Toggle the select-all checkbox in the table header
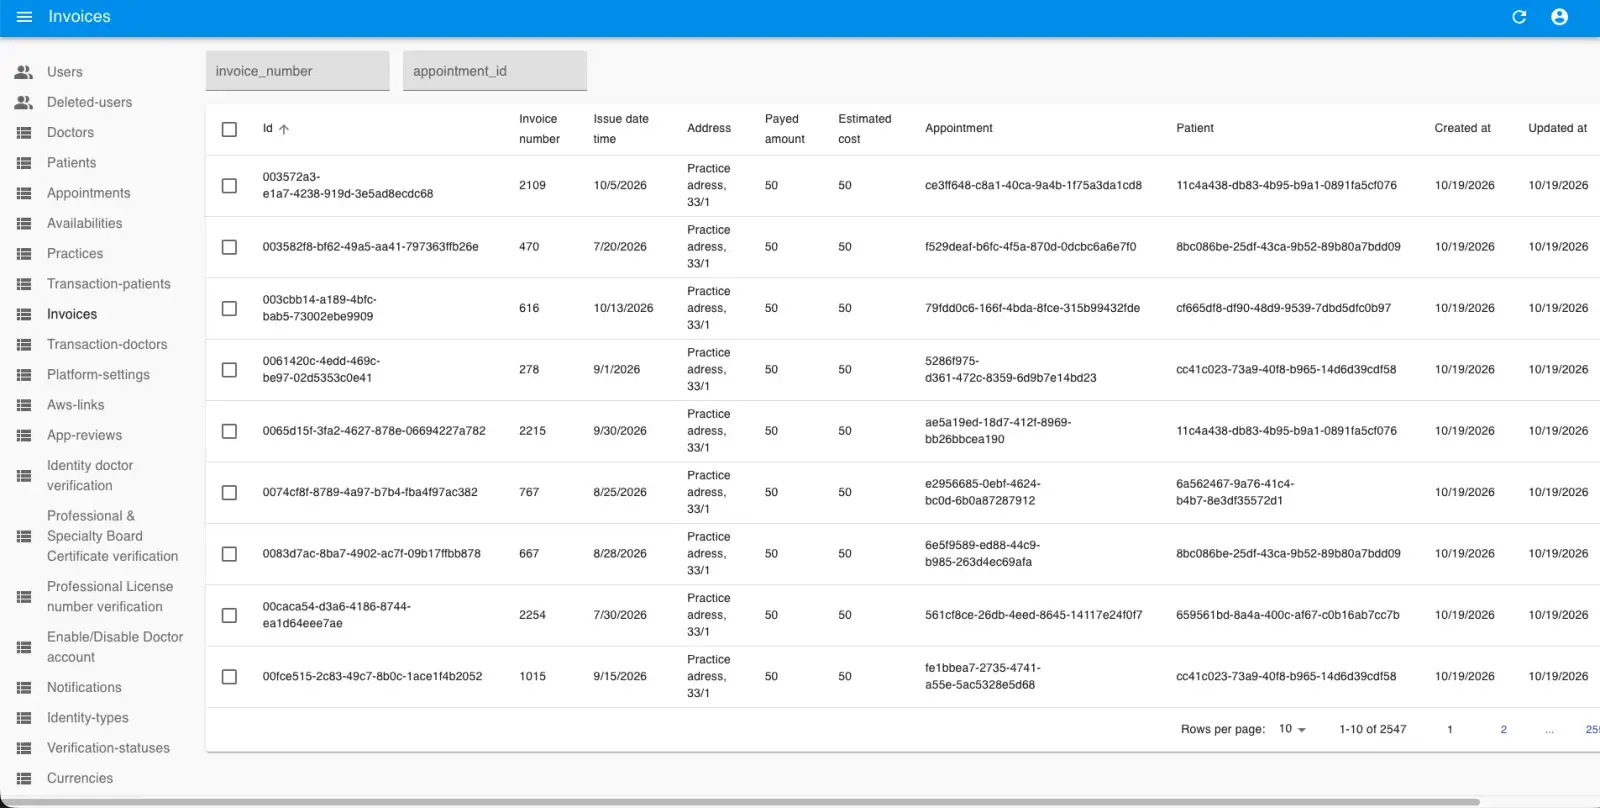1600x808 pixels. tap(229, 129)
